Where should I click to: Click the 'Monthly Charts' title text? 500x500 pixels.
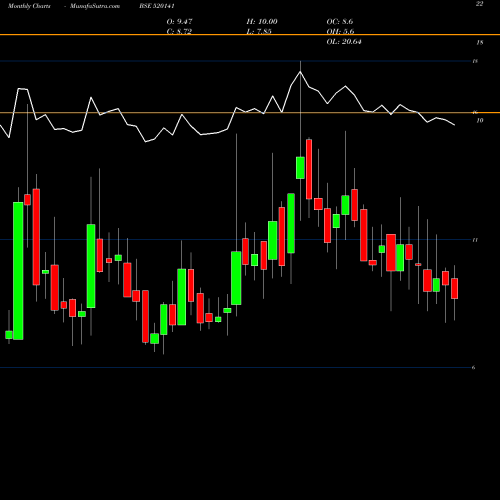pyautogui.click(x=29, y=6)
